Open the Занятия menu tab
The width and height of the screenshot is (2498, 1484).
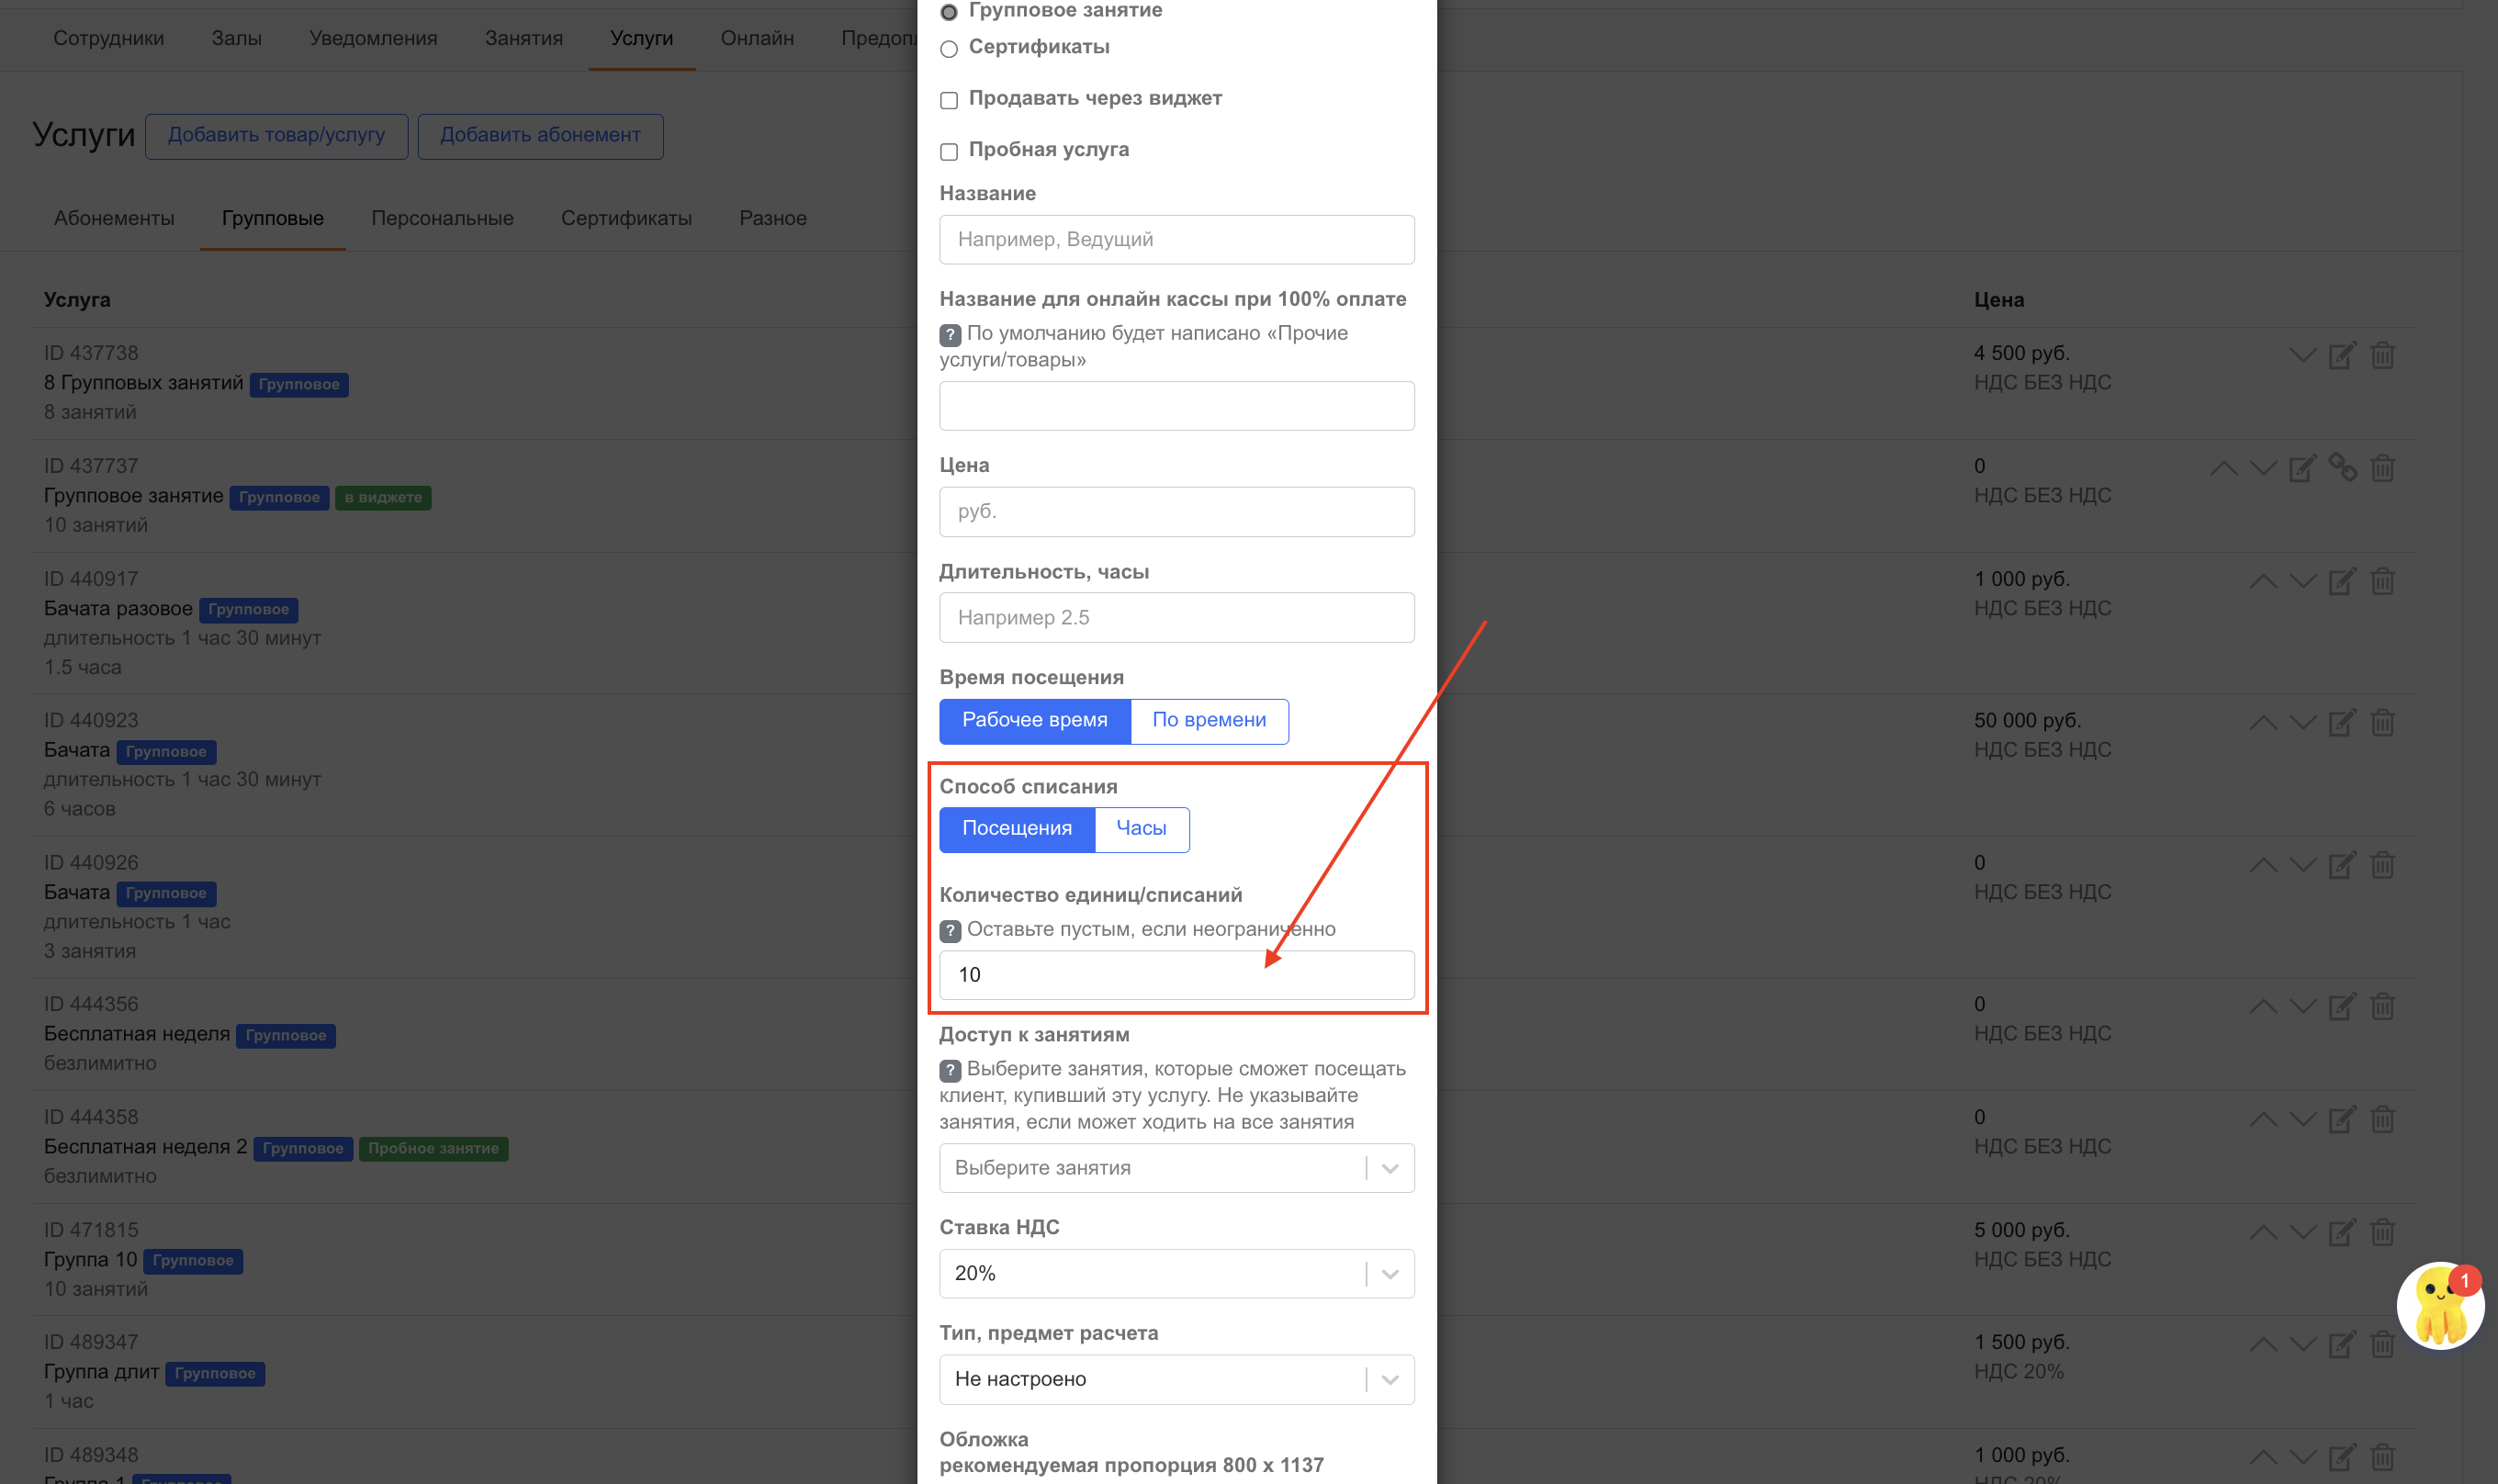click(524, 38)
